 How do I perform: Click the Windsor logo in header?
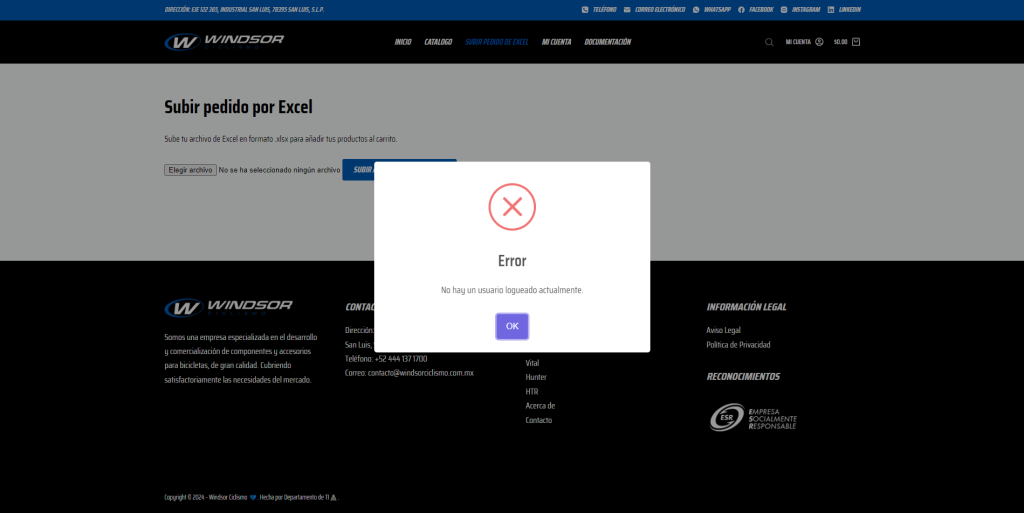coord(224,41)
